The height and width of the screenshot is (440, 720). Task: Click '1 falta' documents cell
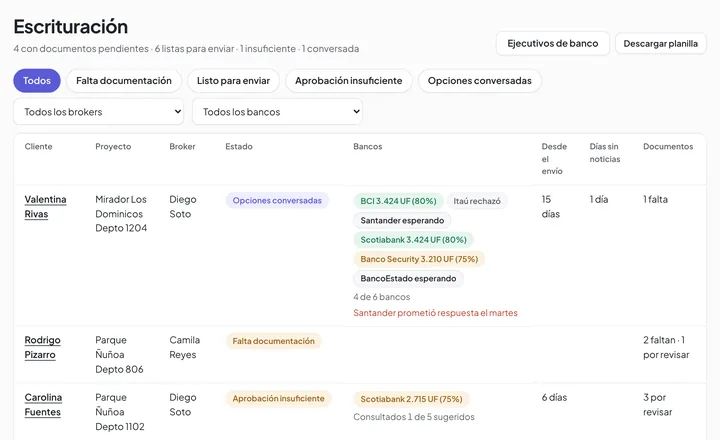[655, 199]
